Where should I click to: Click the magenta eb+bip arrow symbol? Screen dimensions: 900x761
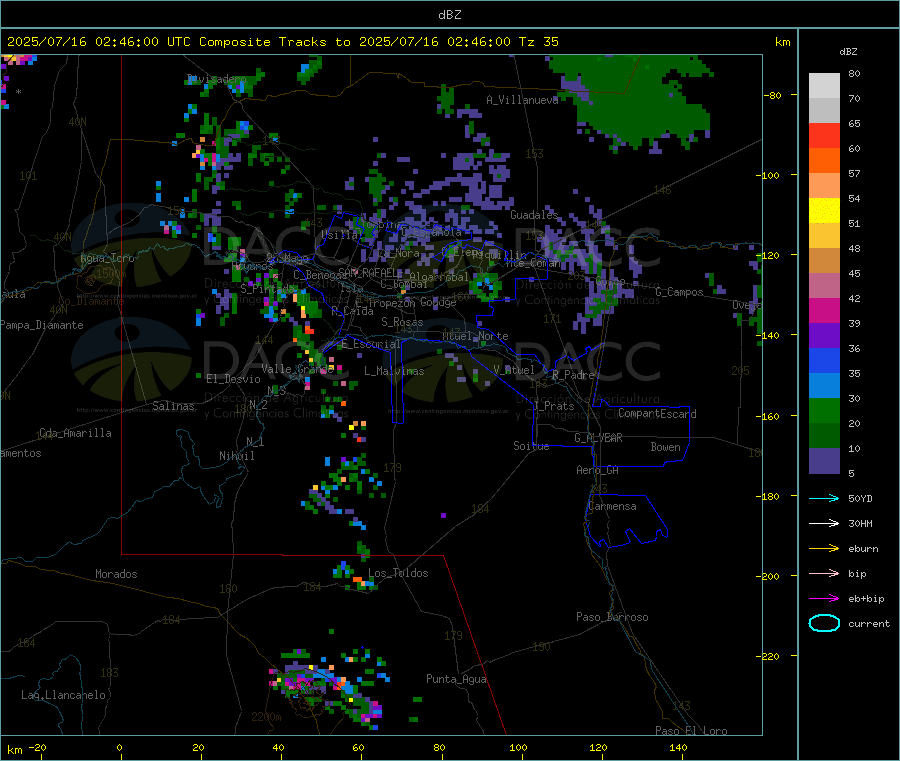coord(824,599)
